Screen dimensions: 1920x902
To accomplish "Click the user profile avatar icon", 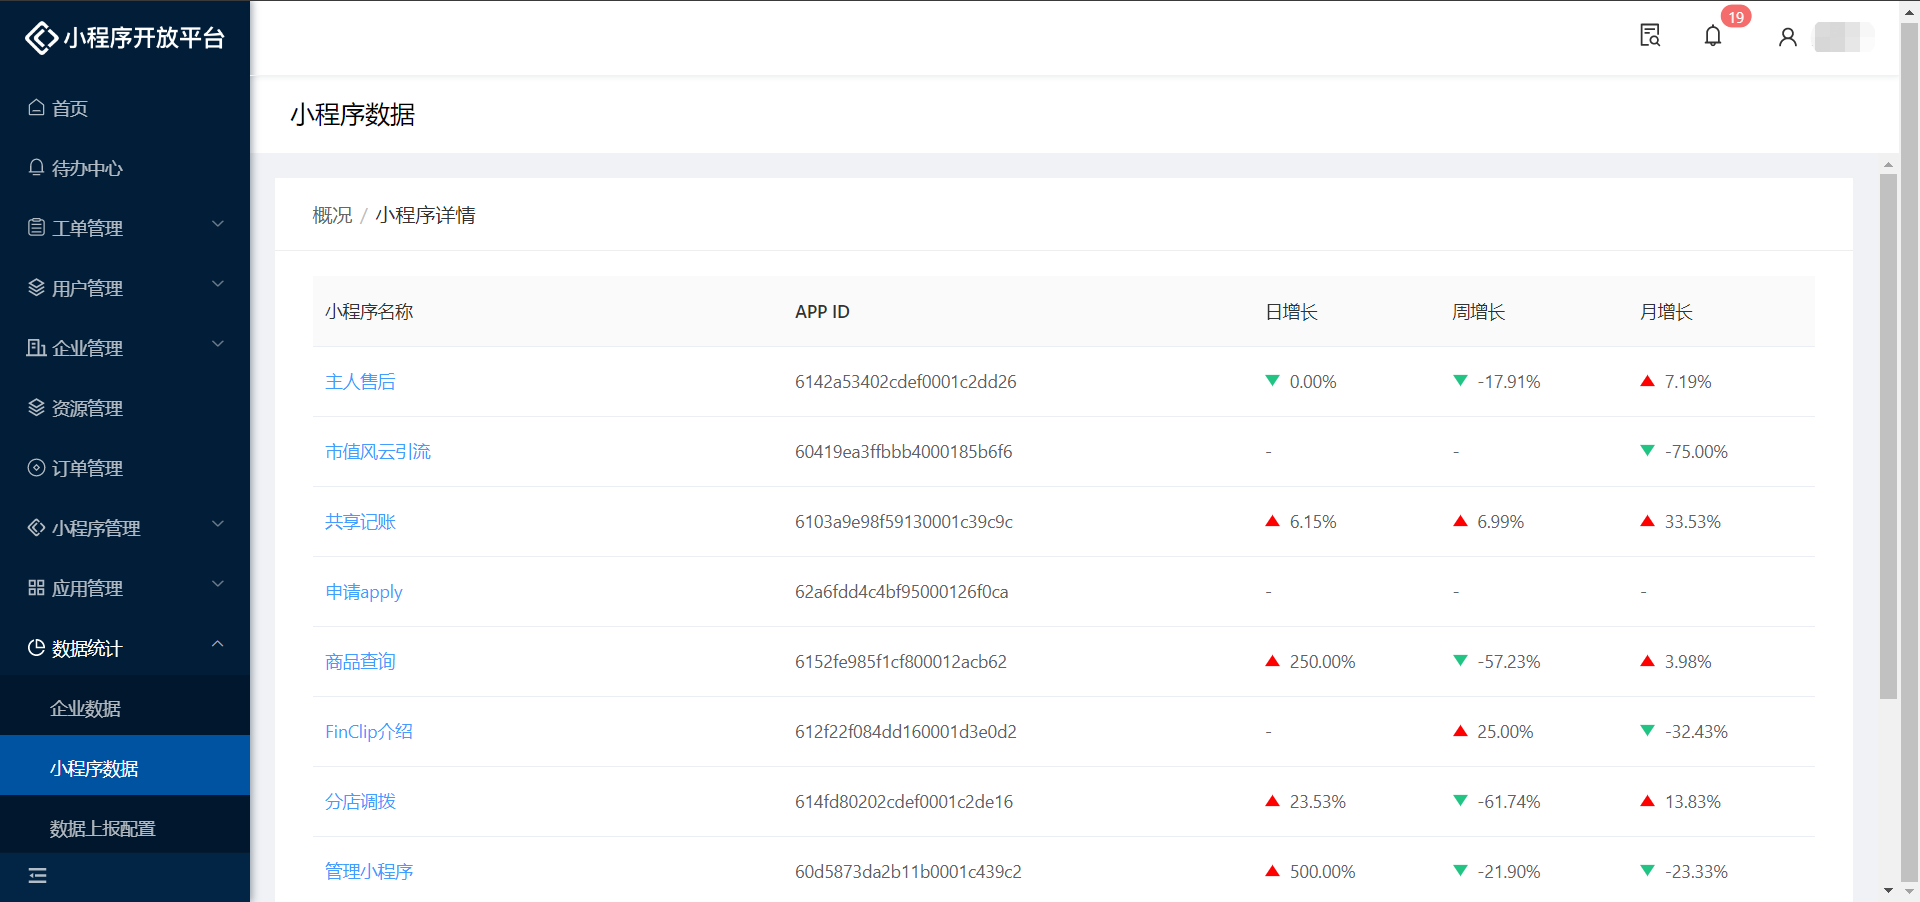I will pyautogui.click(x=1788, y=37).
